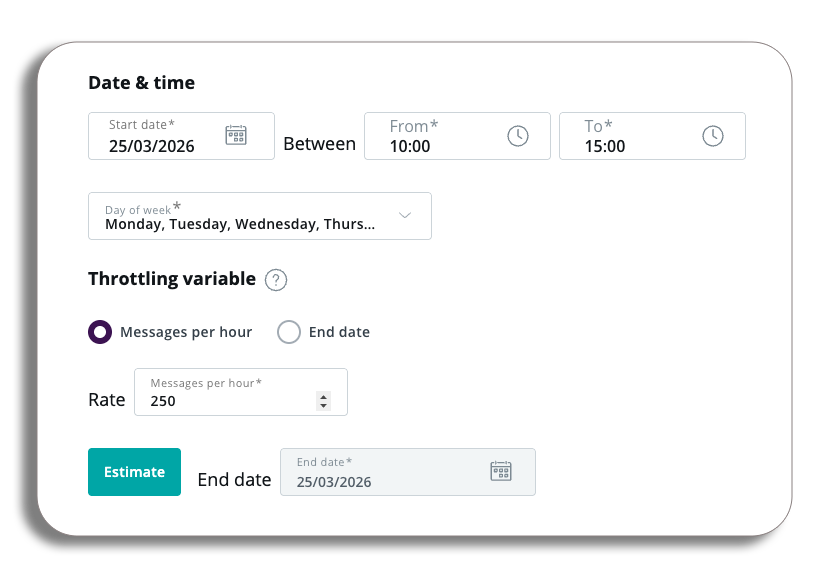Click the Throttling variable help question icon
832x575 pixels.
click(x=276, y=280)
